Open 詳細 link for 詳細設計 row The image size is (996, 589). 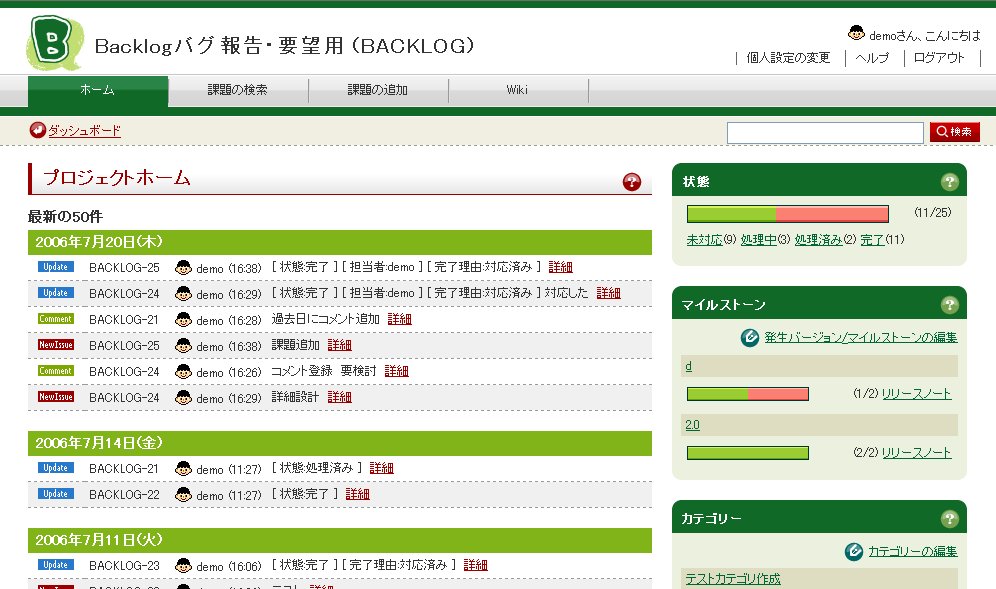[340, 398]
